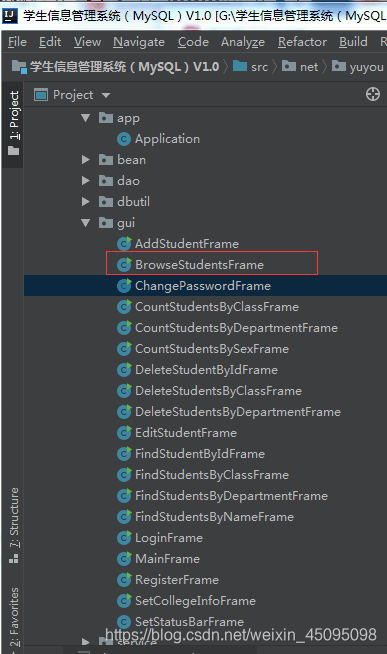Click the DeleteStudentsByDepartmentFrame class icon
Screen dimensions: 387x654
tap(124, 412)
